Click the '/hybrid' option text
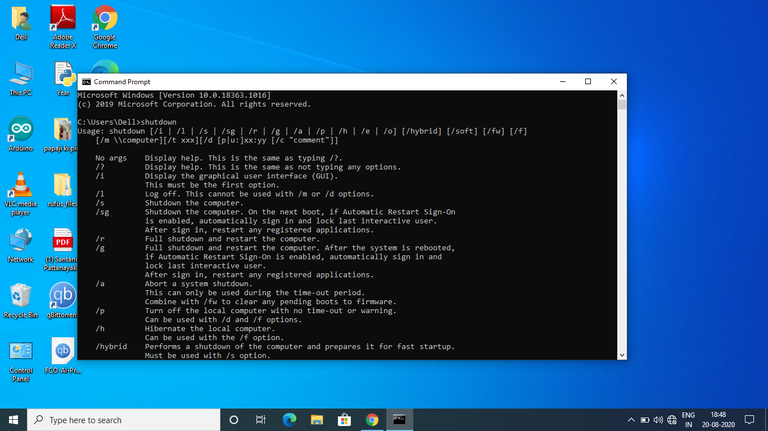Image resolution: width=768 pixels, height=431 pixels. point(111,346)
